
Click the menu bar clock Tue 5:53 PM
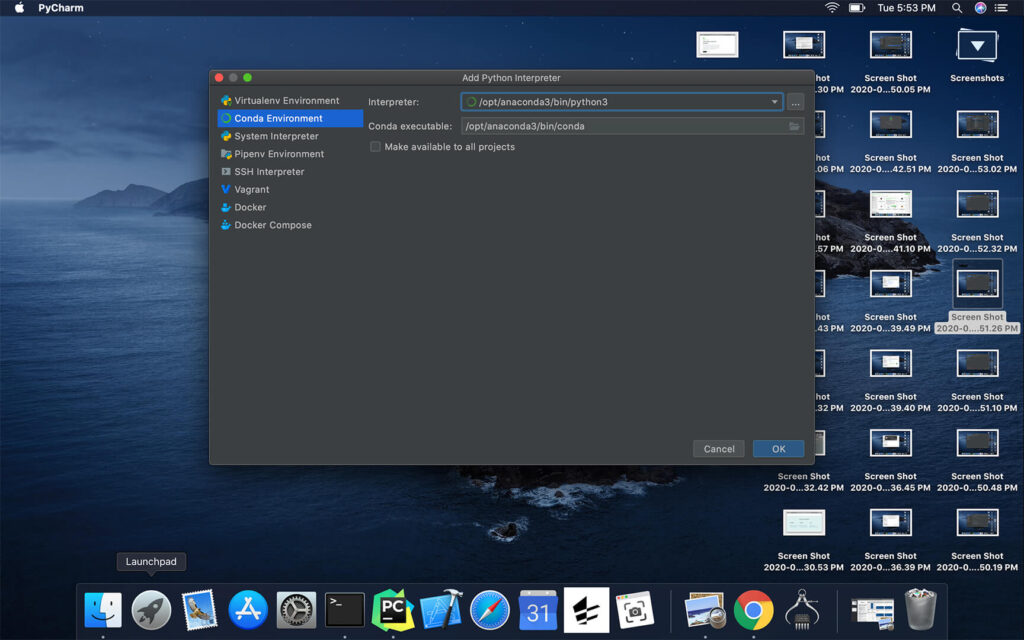pyautogui.click(x=906, y=8)
